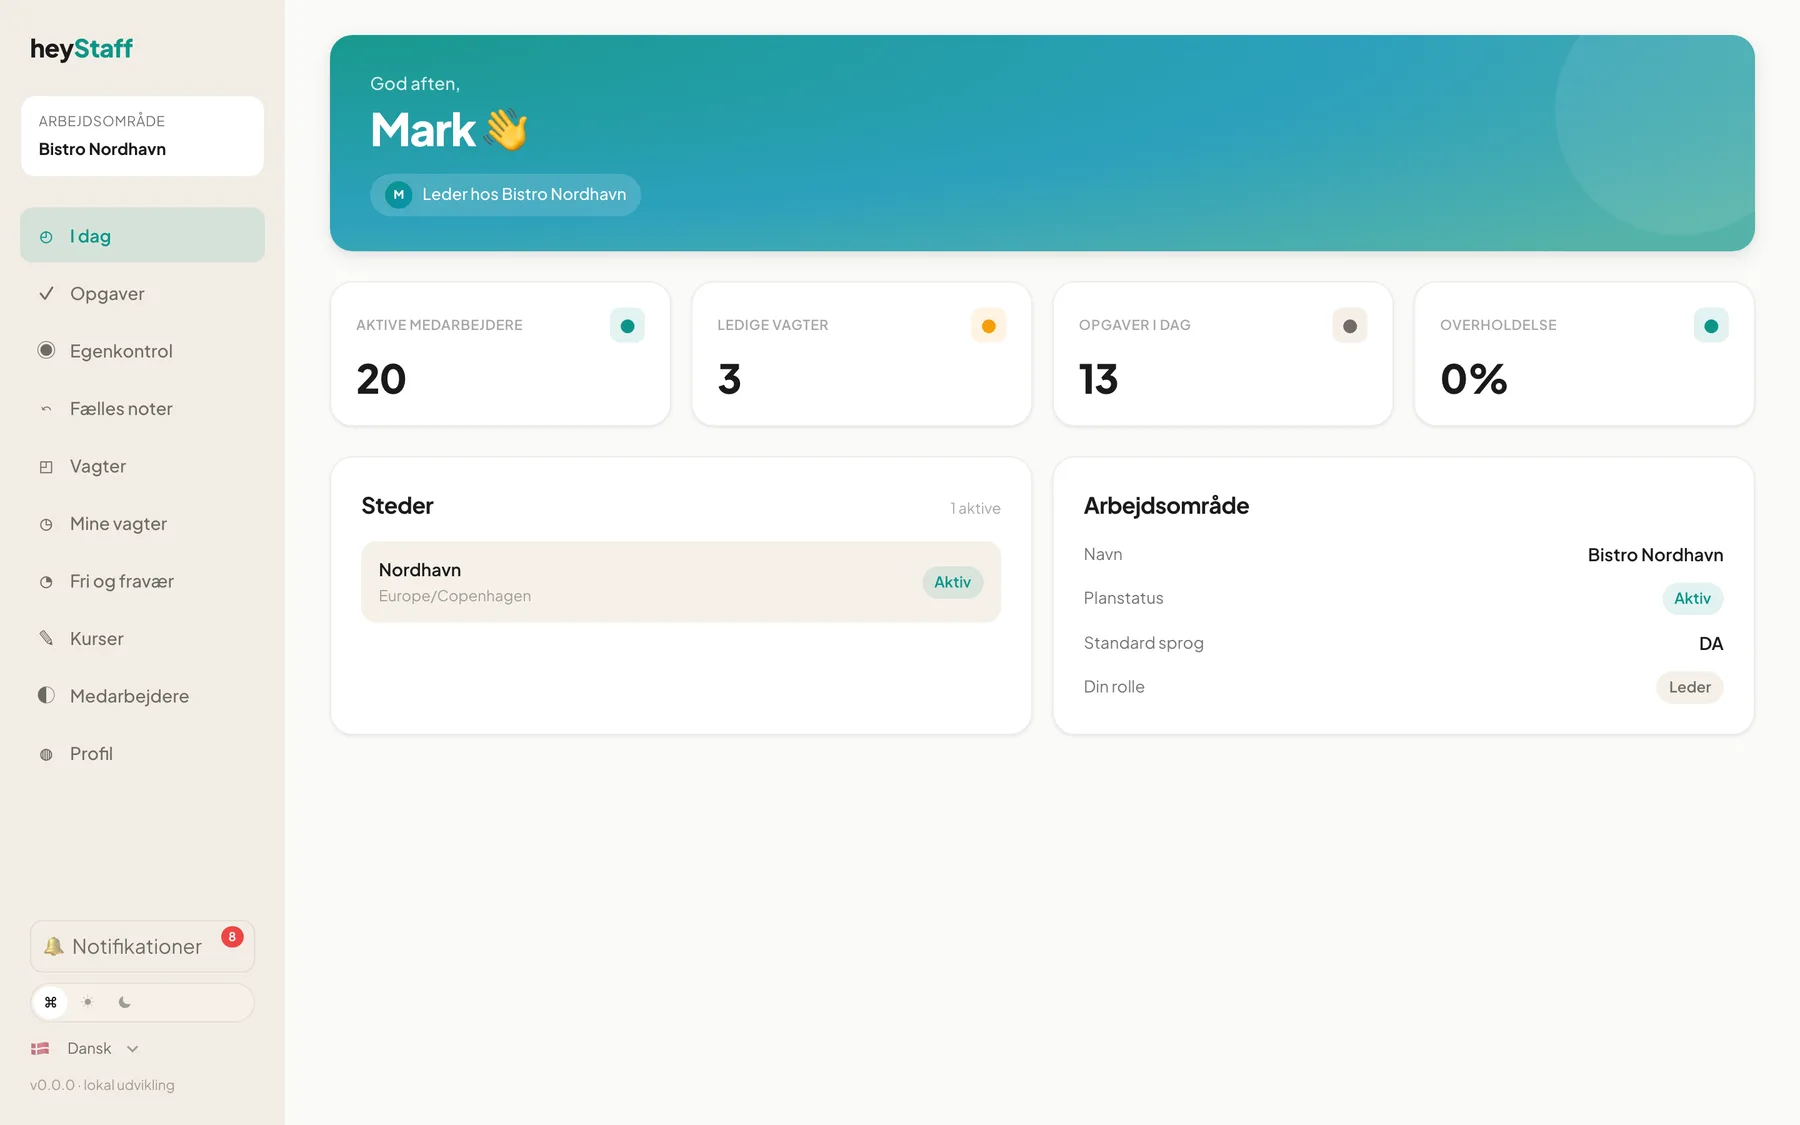Click the Aktiv badge on the Nordhavn row
1800x1125 pixels.
tap(952, 582)
